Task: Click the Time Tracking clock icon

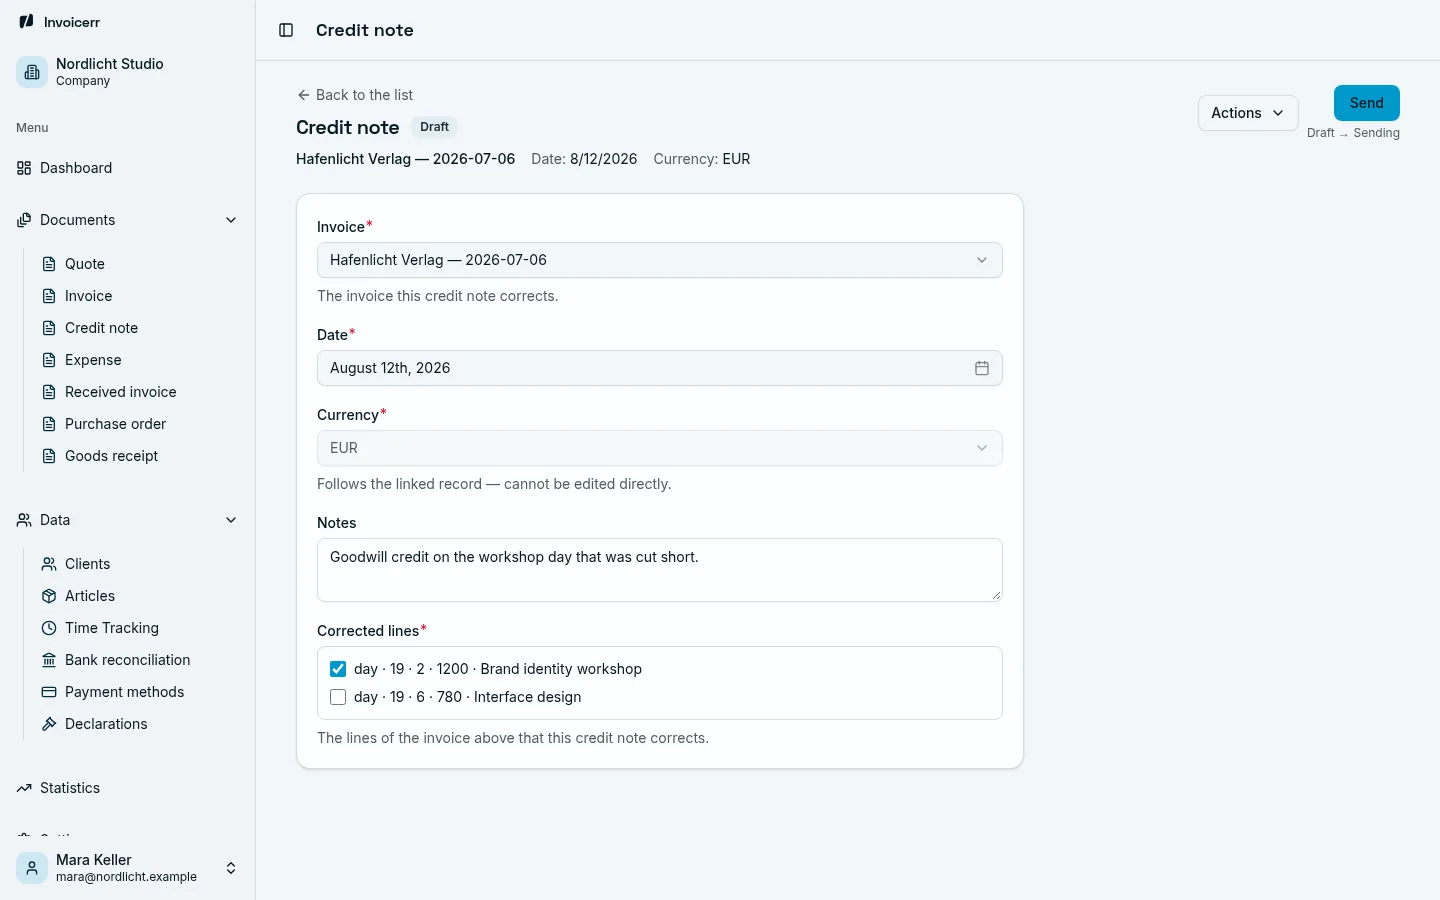Action: 49,628
